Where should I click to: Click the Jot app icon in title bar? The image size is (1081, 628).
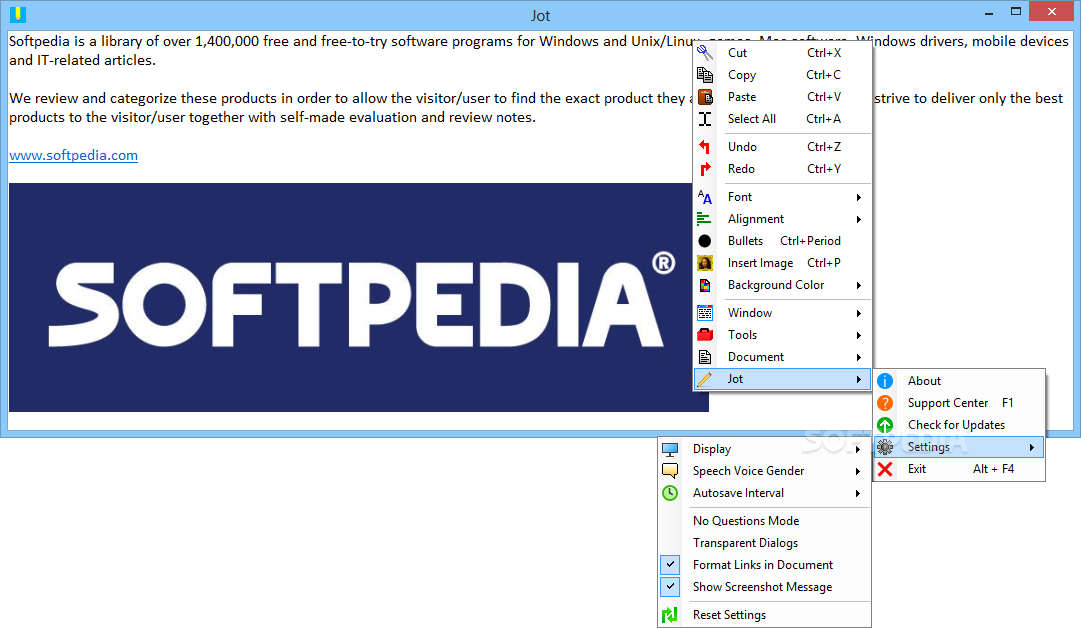coord(17,14)
